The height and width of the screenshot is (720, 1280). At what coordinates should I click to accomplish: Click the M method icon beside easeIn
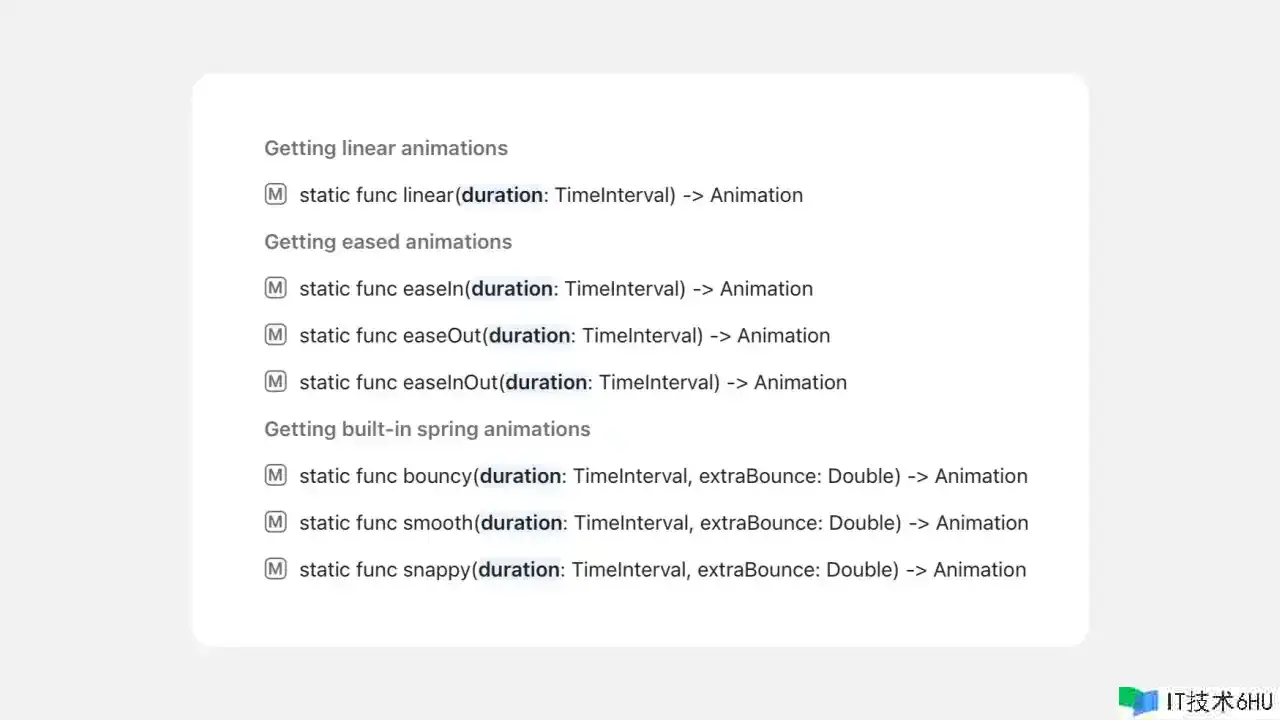(275, 288)
